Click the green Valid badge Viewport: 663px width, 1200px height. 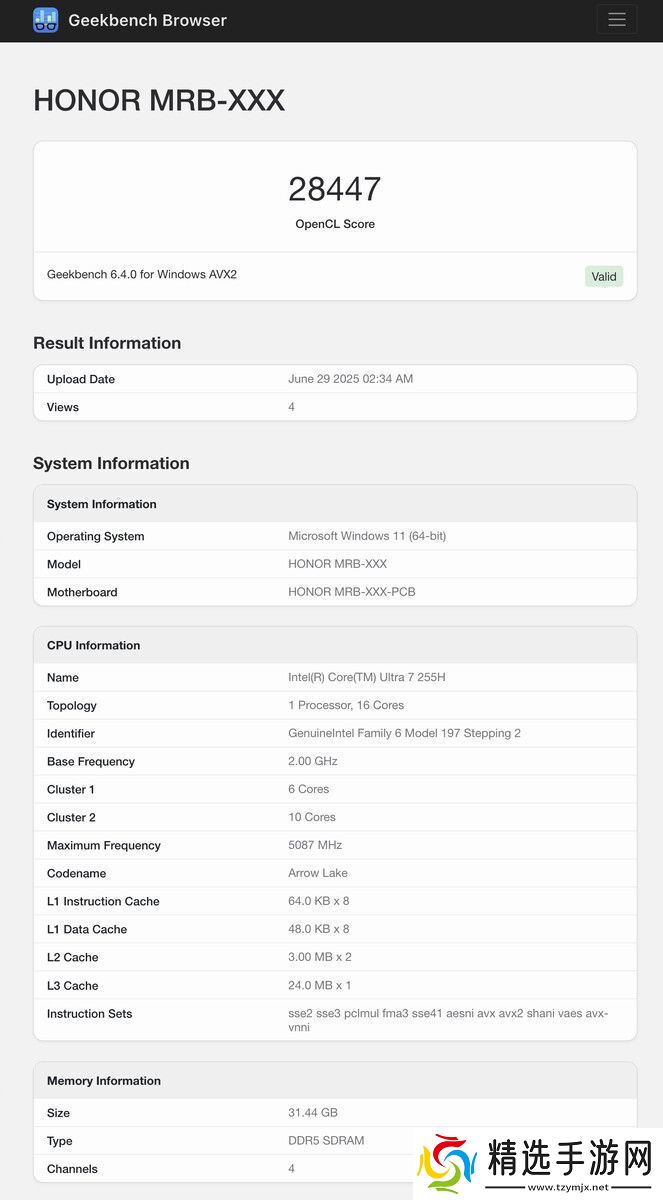click(x=604, y=276)
